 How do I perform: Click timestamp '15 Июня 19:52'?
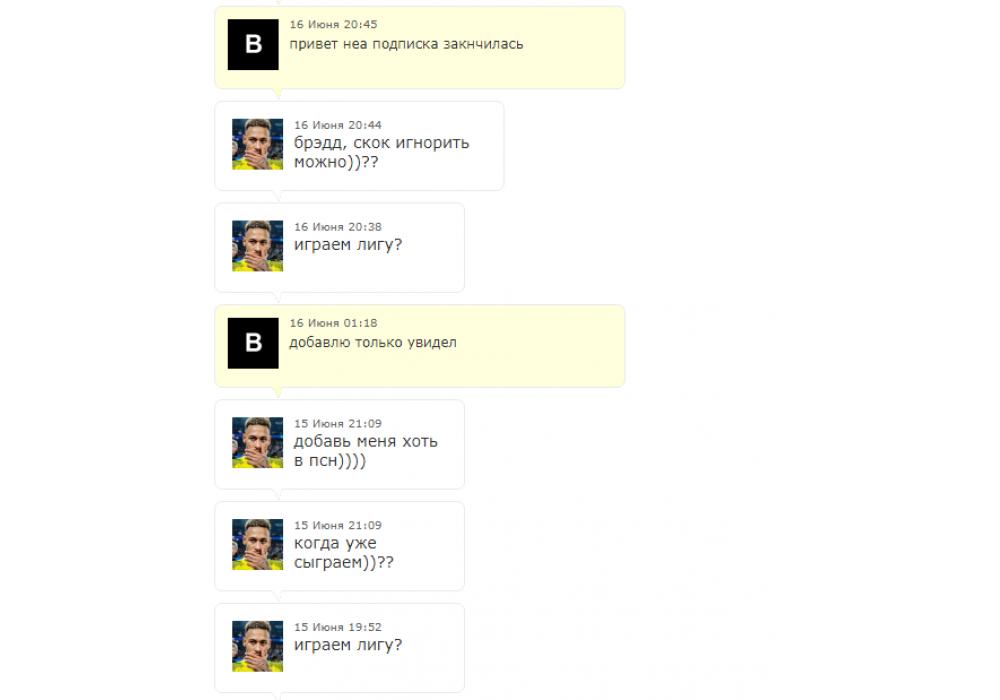pos(337,627)
